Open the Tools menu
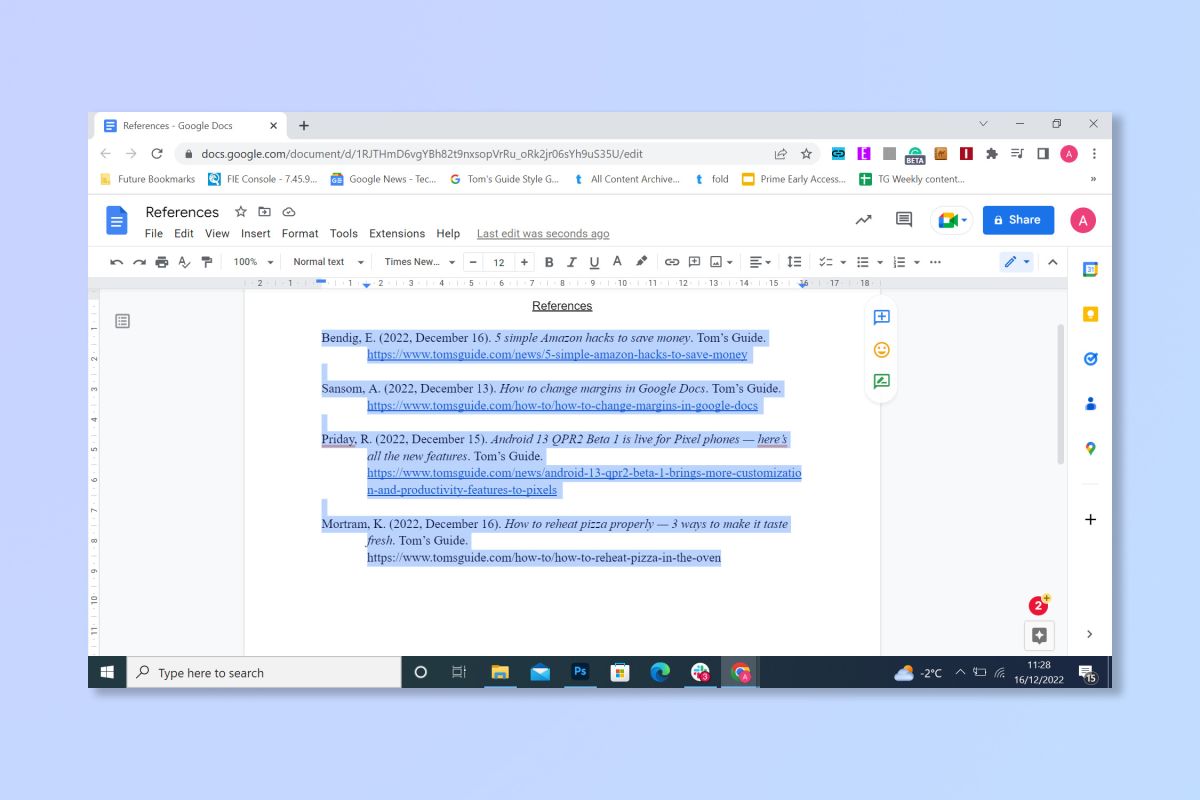 [x=344, y=234]
